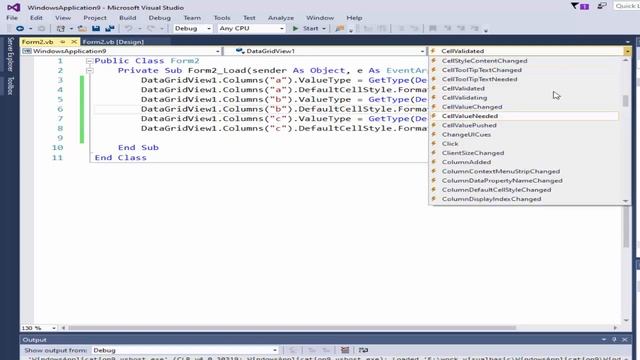Click the Open File folder icon
Viewport: 640px width, 360px height.
tap(82, 29)
